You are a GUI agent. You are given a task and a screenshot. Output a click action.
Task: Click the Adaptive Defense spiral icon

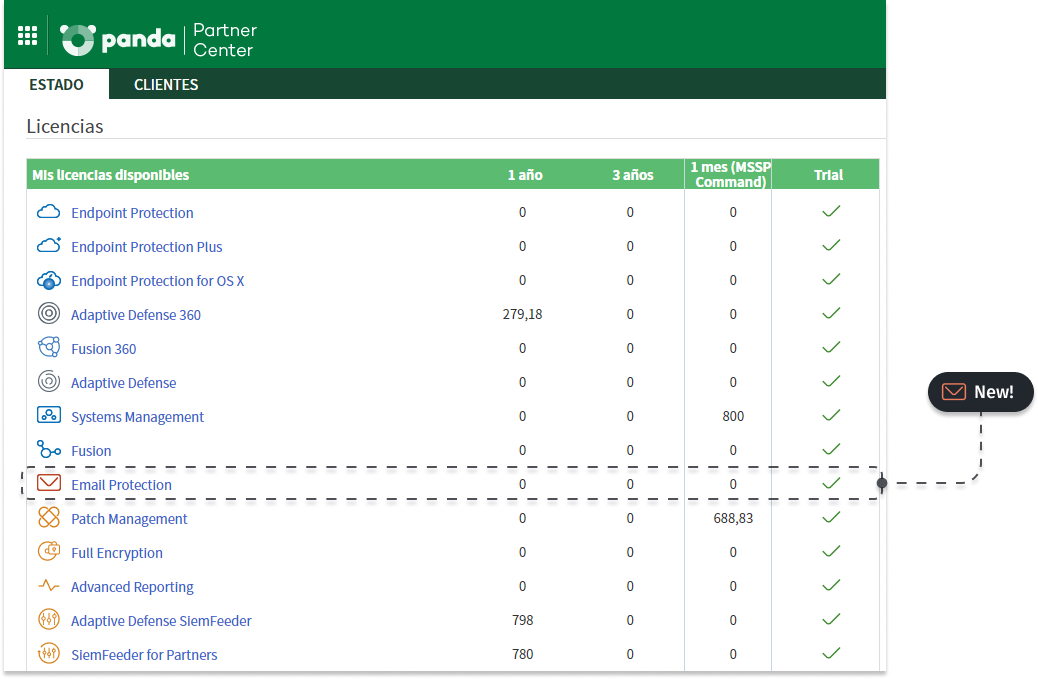point(48,382)
